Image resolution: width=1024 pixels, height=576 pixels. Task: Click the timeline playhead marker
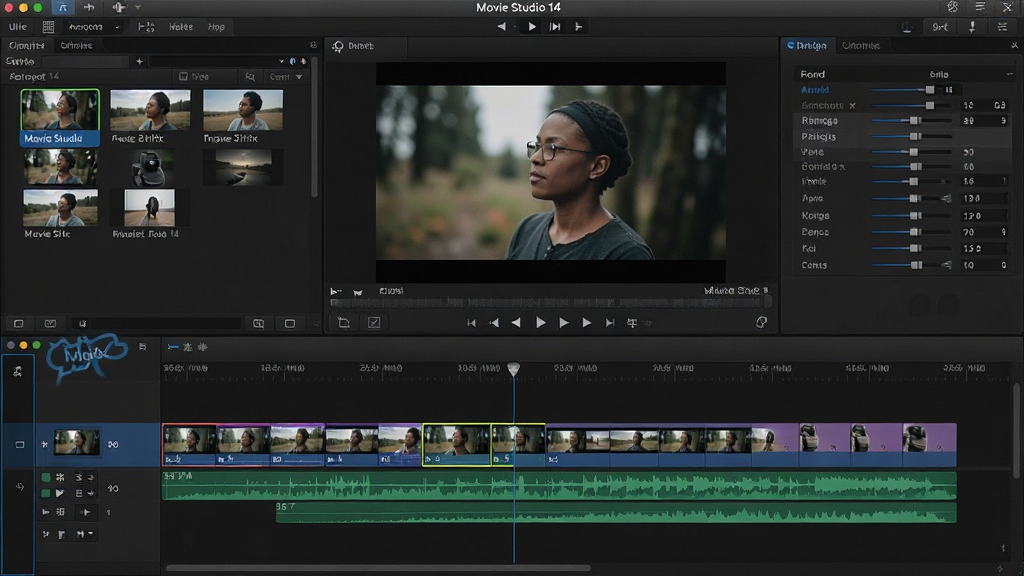[514, 369]
